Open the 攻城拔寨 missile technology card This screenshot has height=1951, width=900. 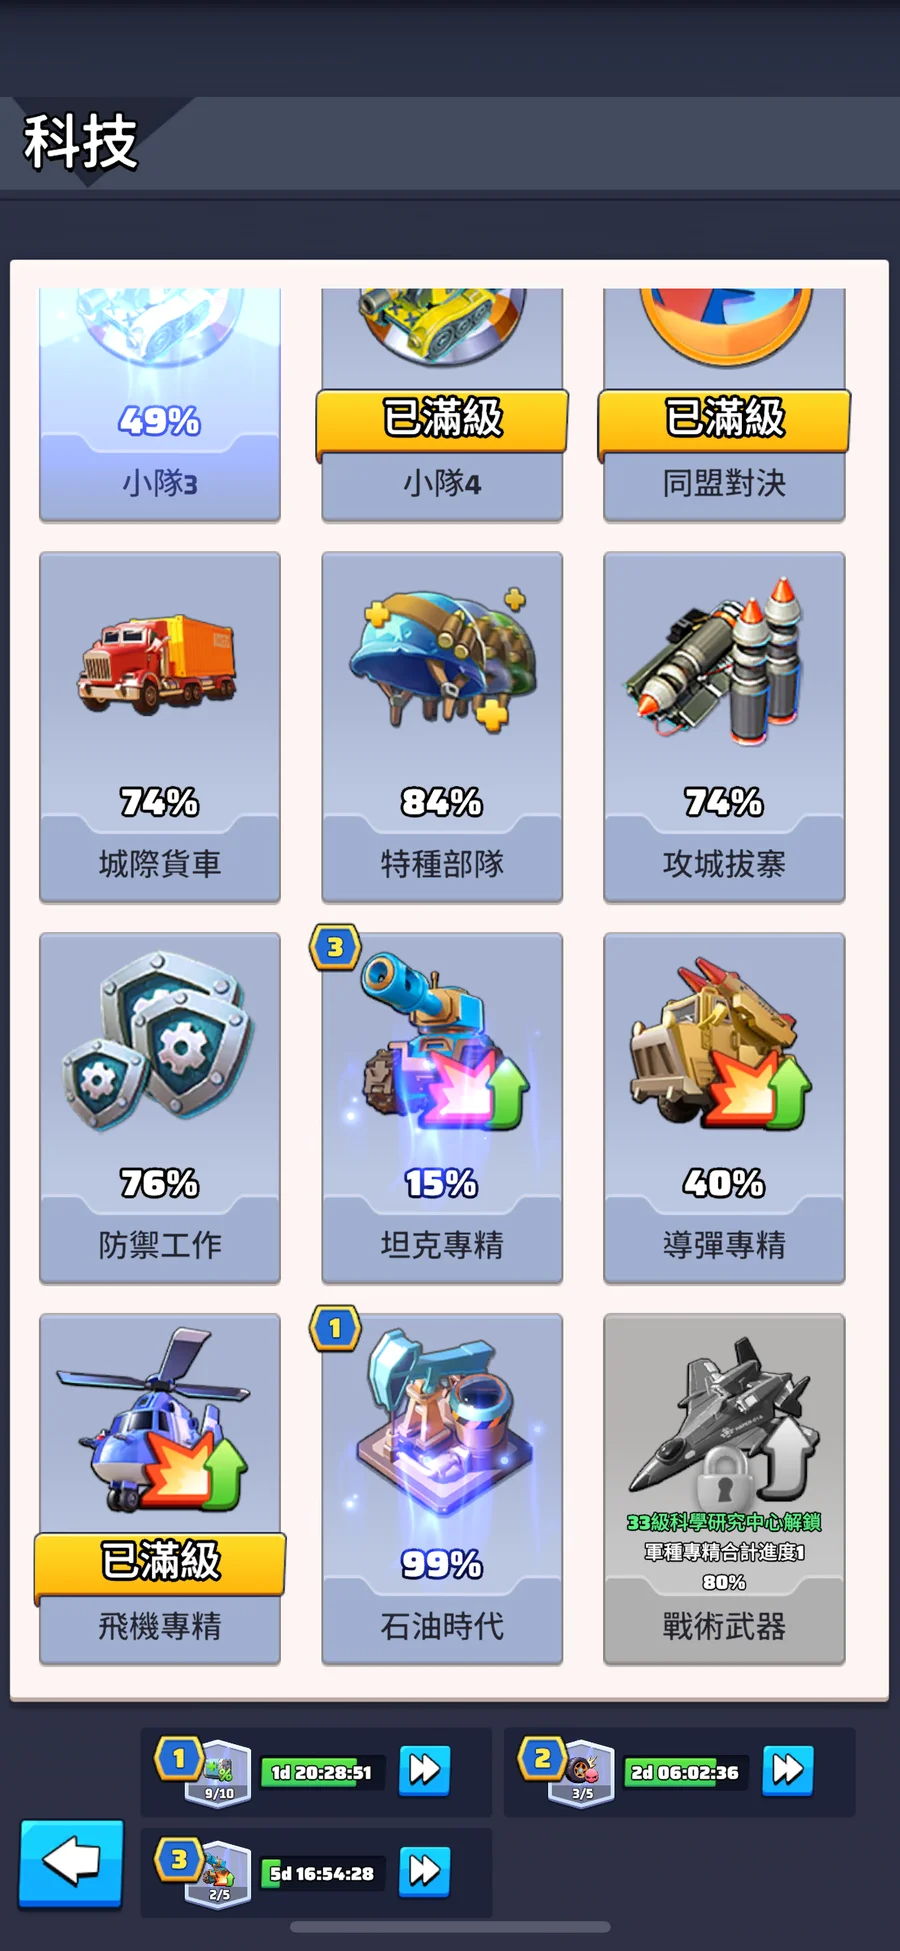click(x=724, y=727)
